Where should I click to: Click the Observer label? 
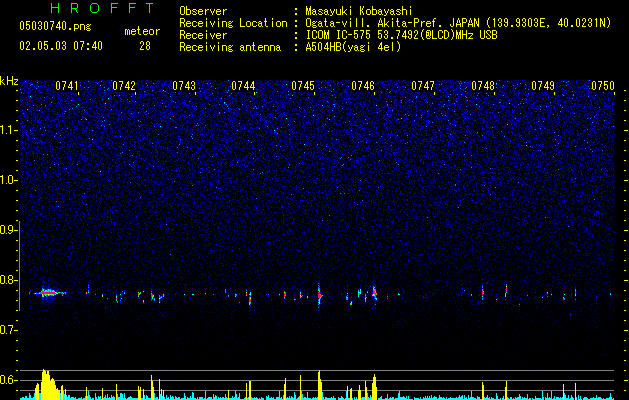click(x=203, y=11)
